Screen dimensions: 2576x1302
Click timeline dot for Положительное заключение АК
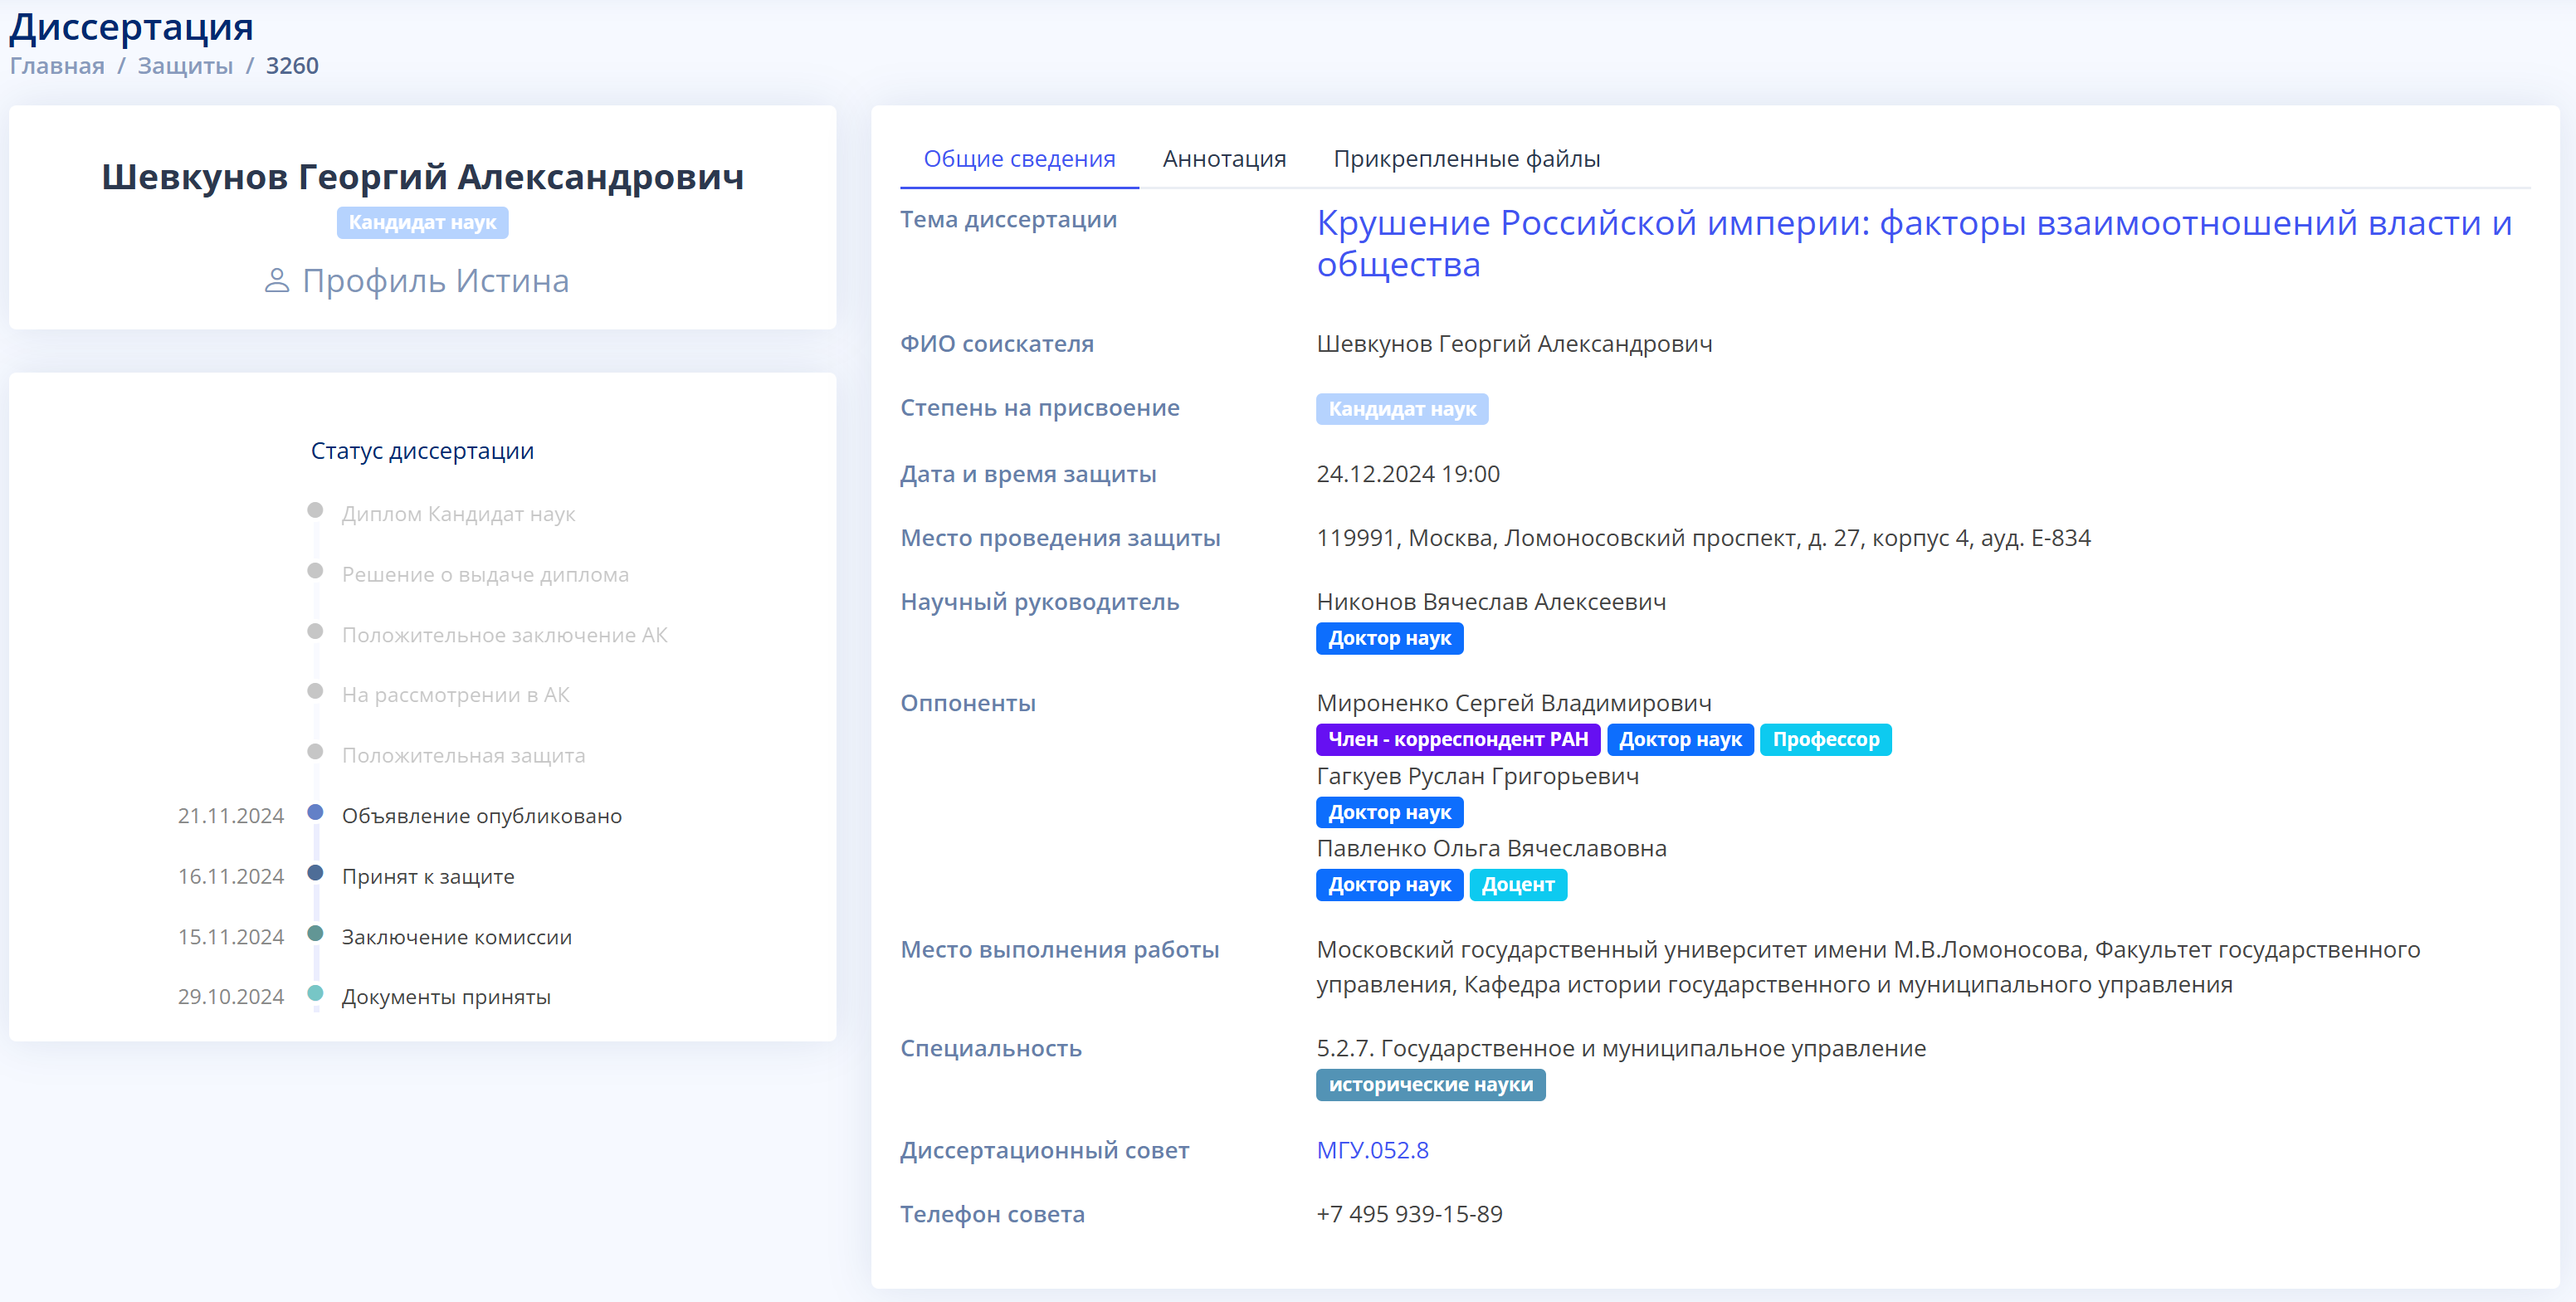(315, 631)
